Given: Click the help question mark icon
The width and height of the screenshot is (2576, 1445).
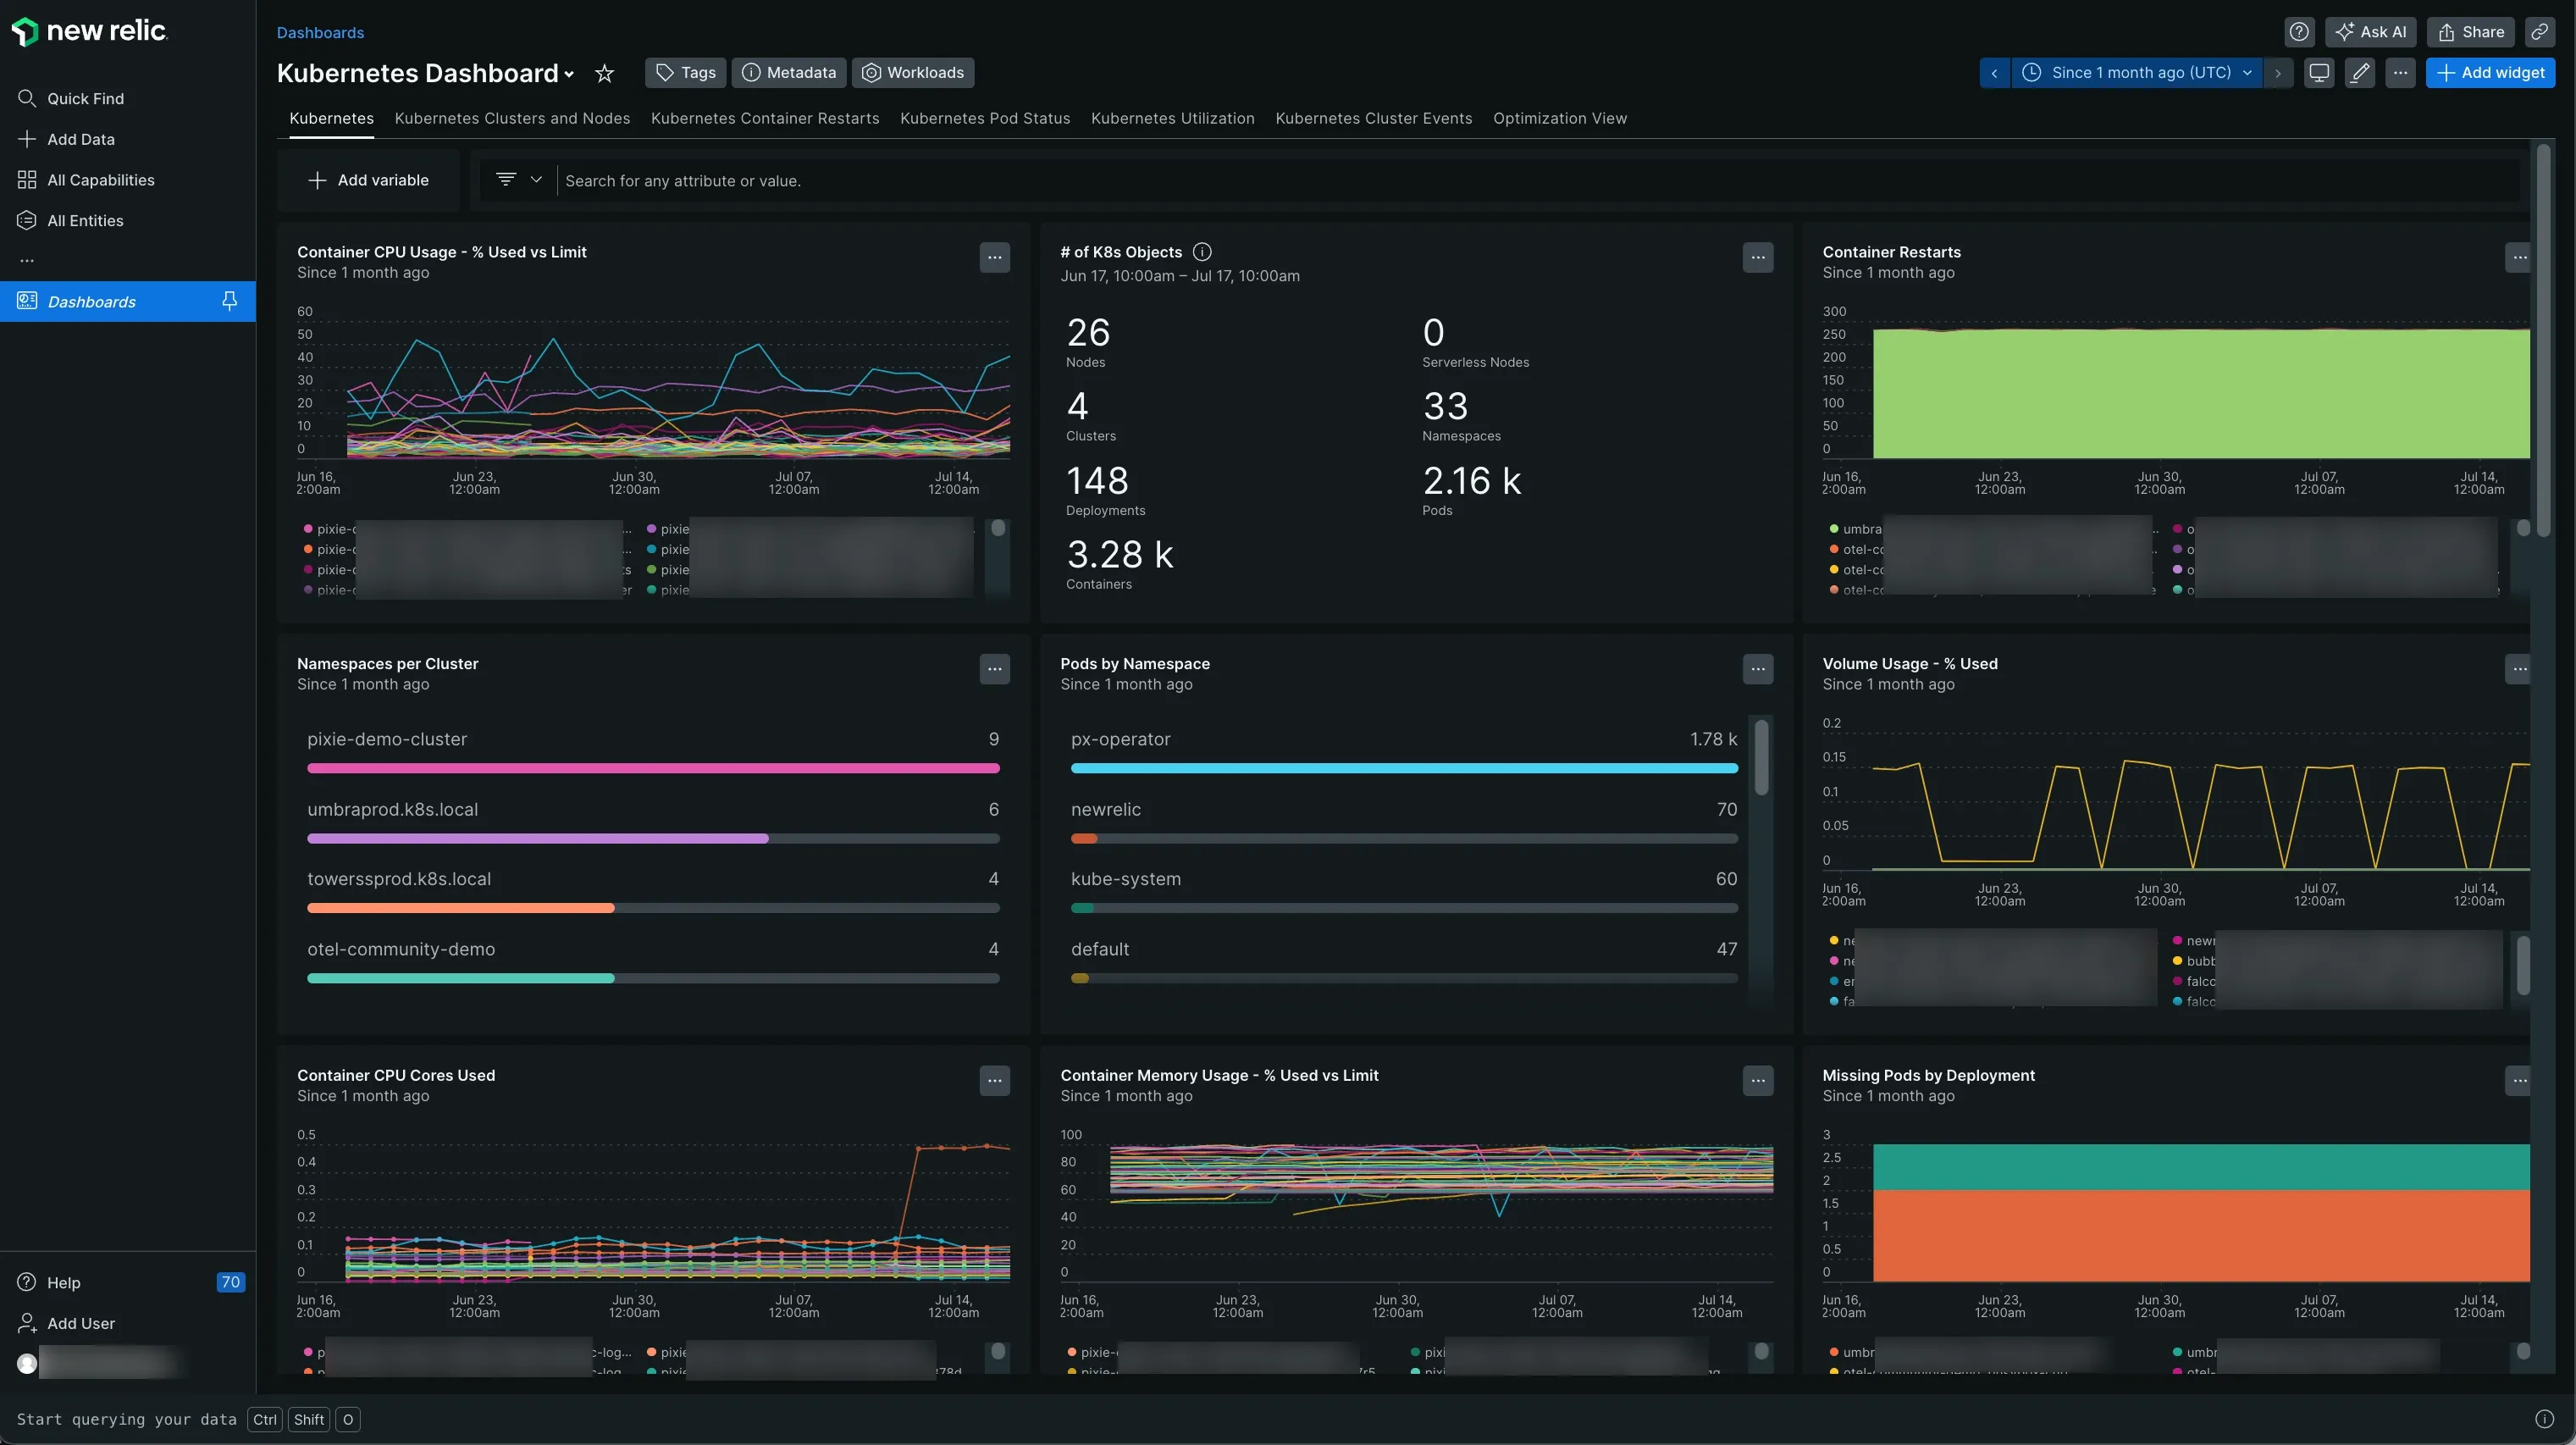Looking at the screenshot, I should (x=2299, y=31).
